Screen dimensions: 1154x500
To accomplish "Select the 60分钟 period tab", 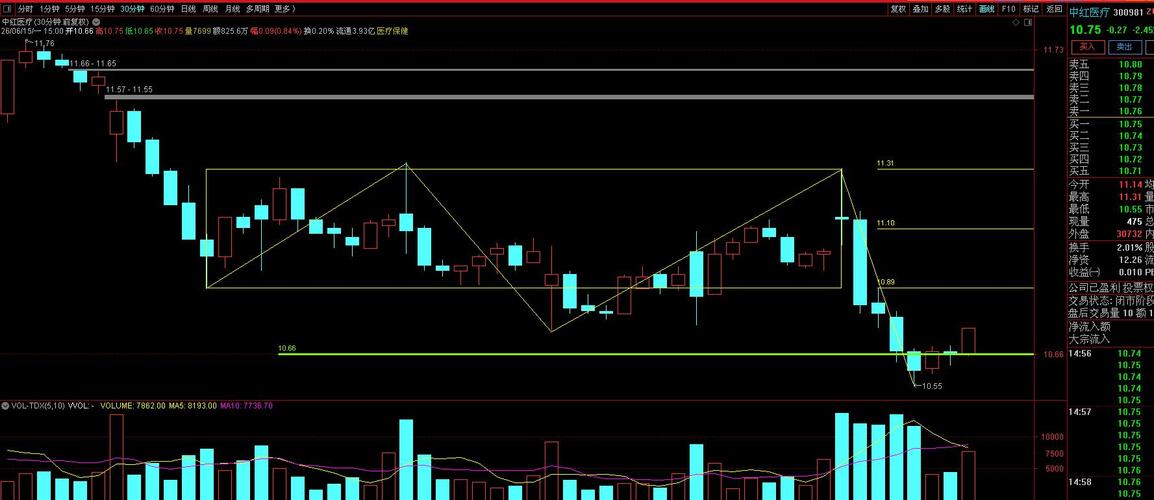I will tap(162, 9).
